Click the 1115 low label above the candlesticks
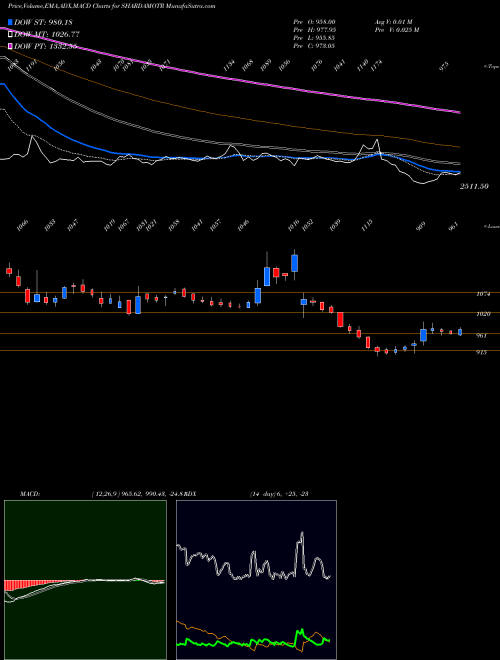 [x=367, y=225]
